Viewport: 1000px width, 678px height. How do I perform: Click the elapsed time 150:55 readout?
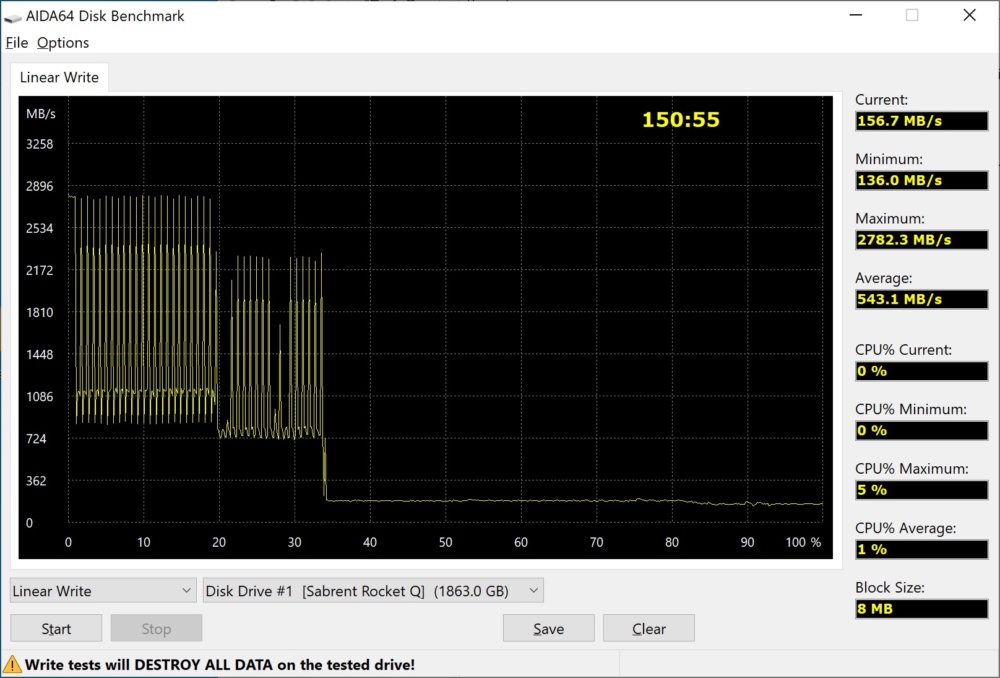680,120
